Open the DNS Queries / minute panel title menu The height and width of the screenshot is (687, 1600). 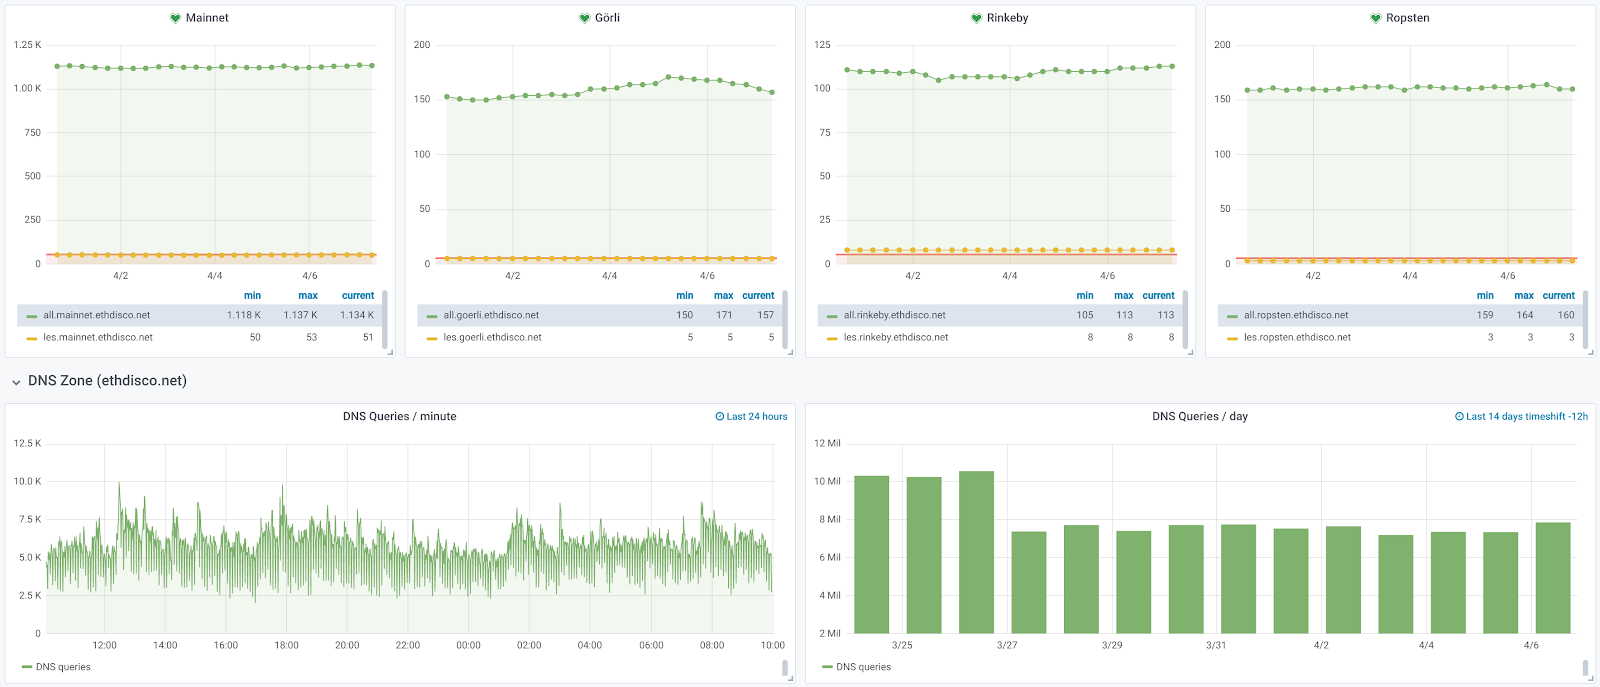[x=399, y=417]
